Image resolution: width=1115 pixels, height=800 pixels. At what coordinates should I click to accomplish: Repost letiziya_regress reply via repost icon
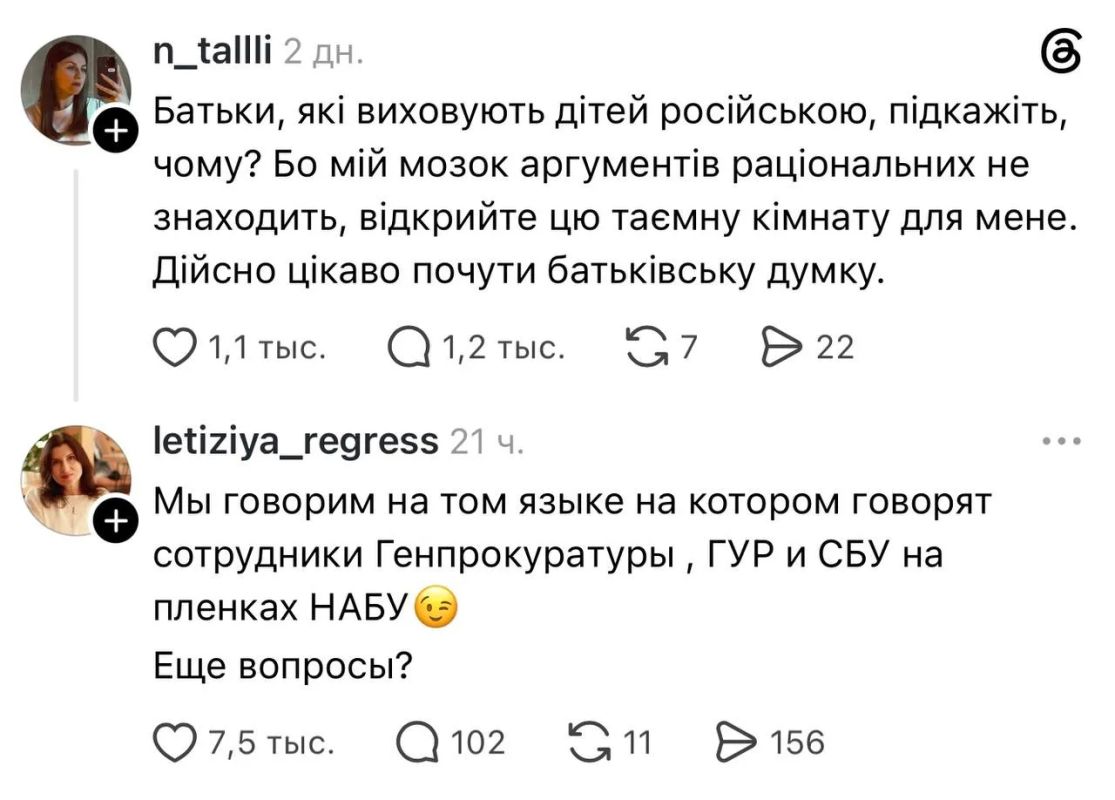590,743
